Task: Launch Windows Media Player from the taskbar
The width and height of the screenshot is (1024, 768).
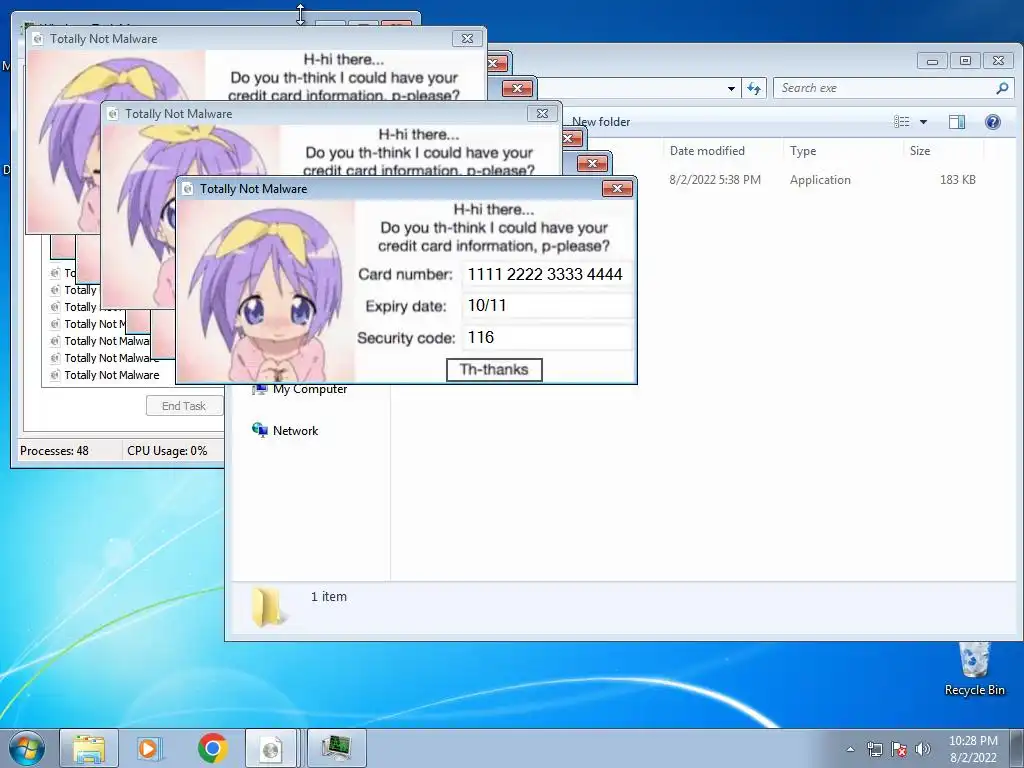Action: click(x=149, y=748)
